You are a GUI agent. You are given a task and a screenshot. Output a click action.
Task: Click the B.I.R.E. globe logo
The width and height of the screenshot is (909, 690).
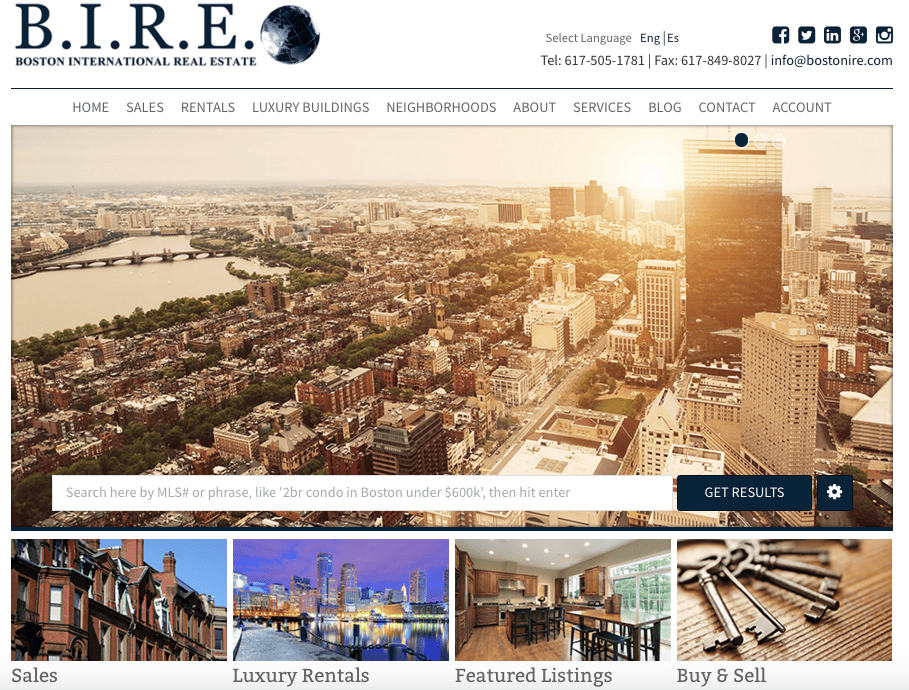(290, 35)
